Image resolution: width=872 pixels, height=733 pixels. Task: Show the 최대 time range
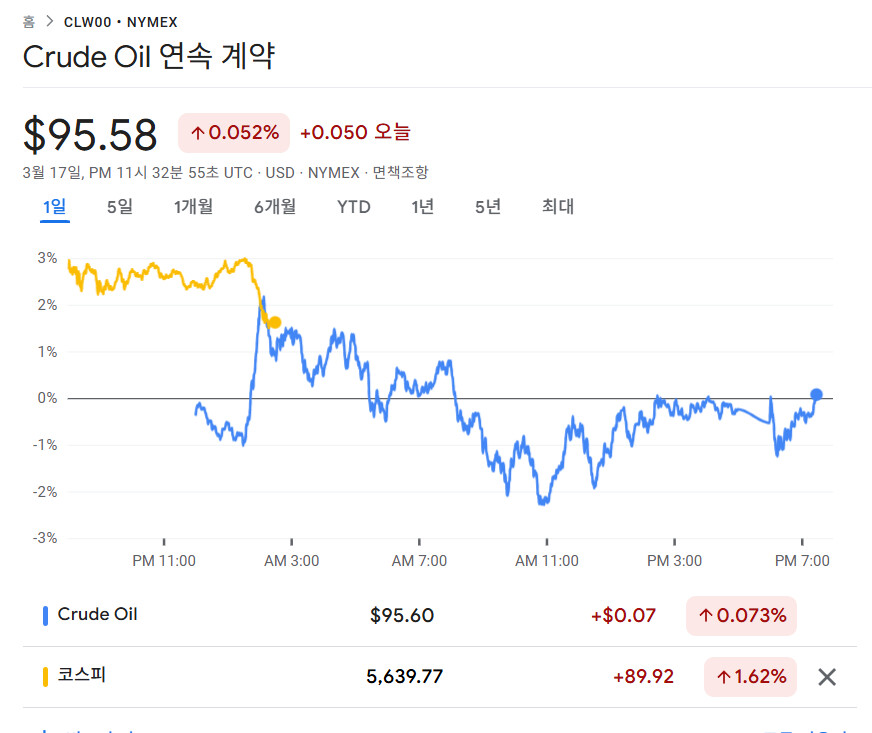click(558, 207)
